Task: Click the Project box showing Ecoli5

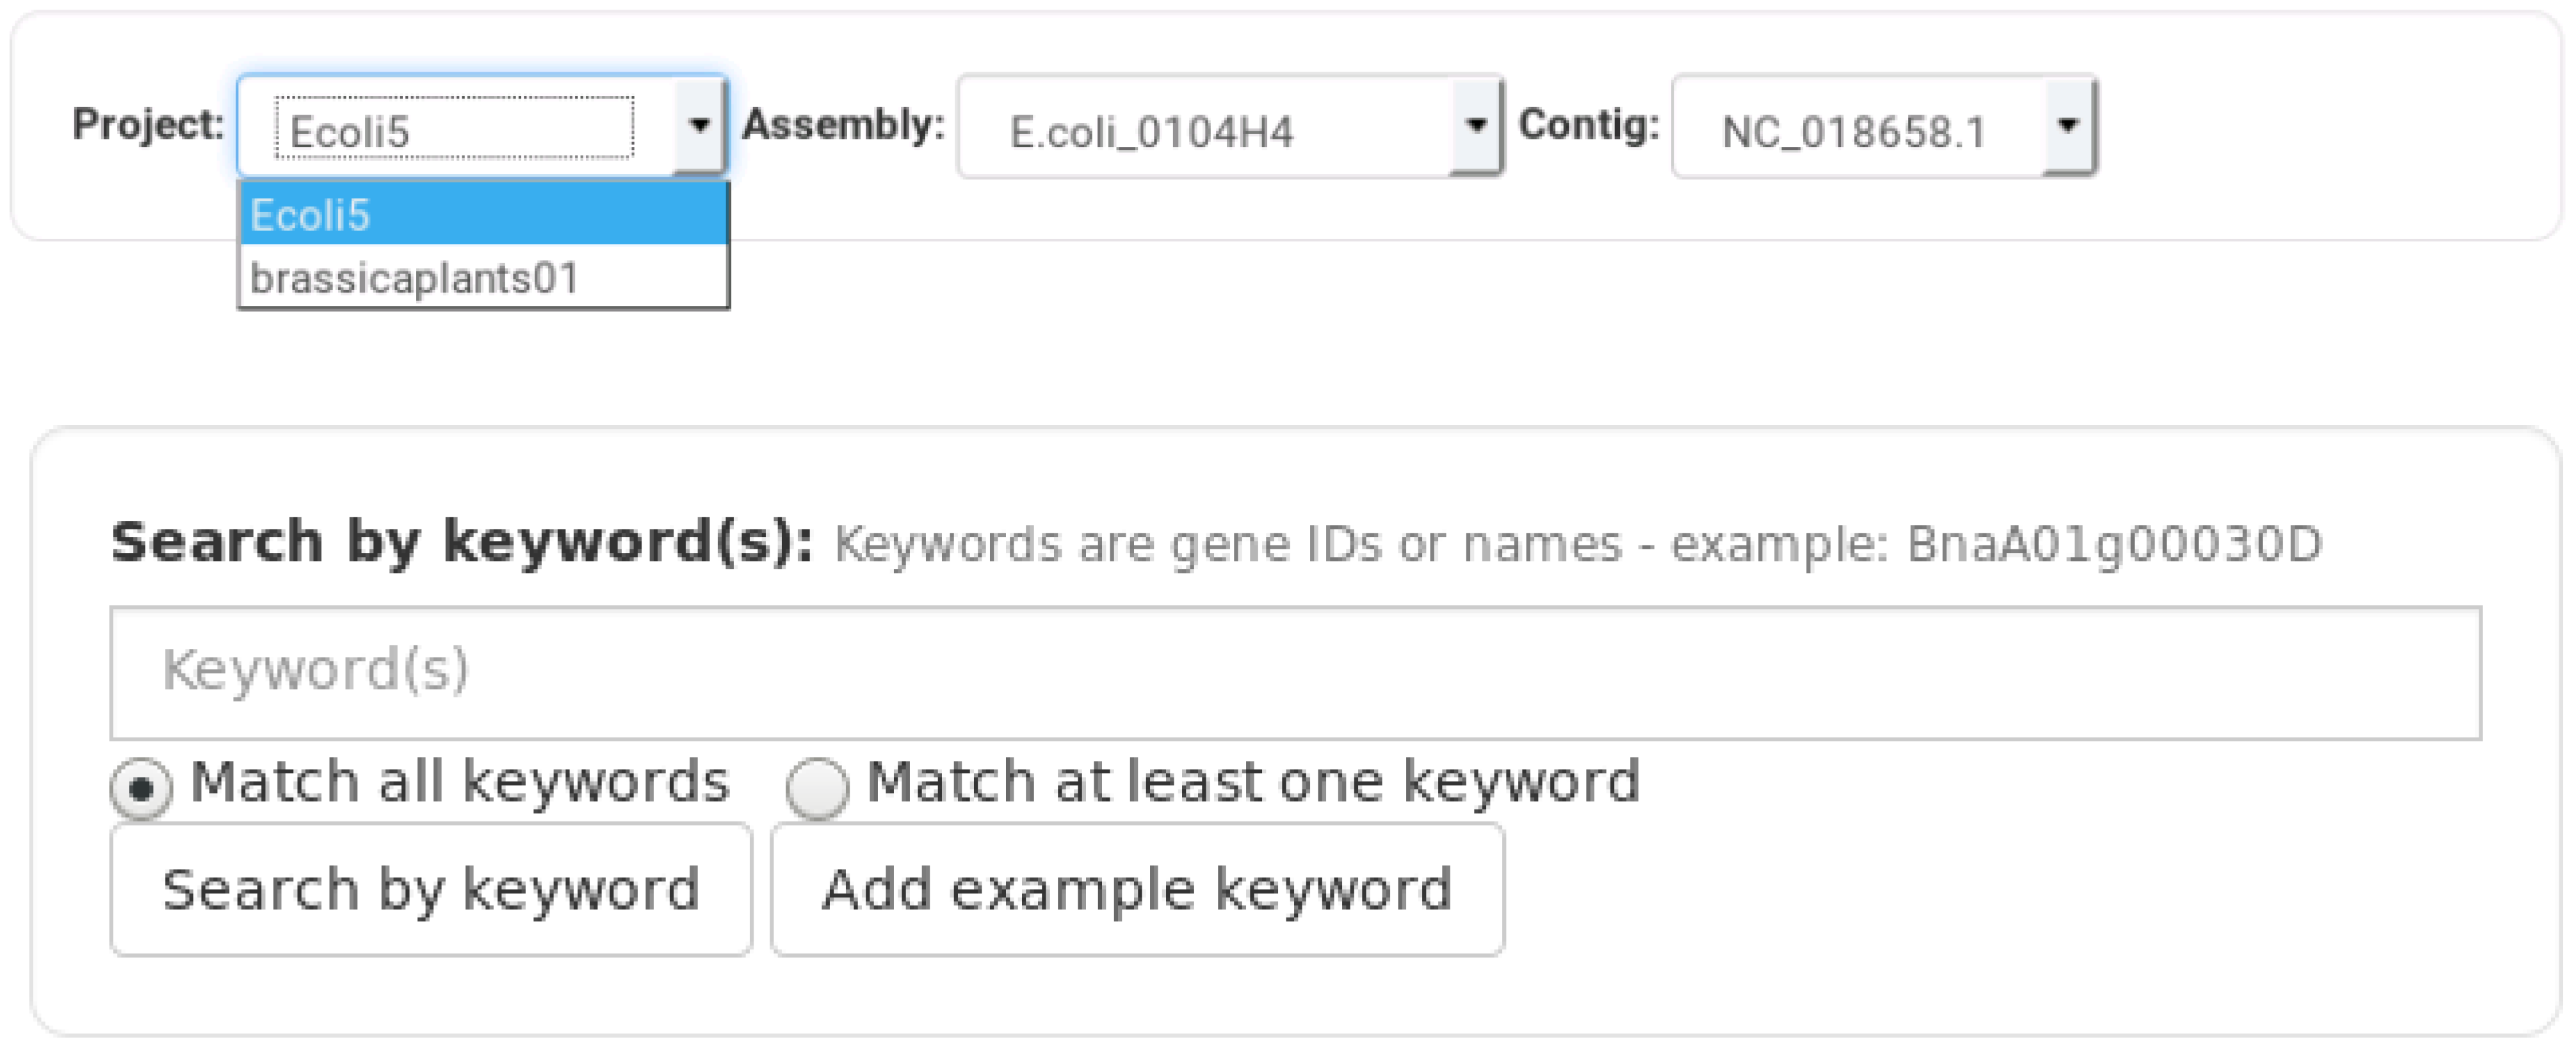Action: 455,129
